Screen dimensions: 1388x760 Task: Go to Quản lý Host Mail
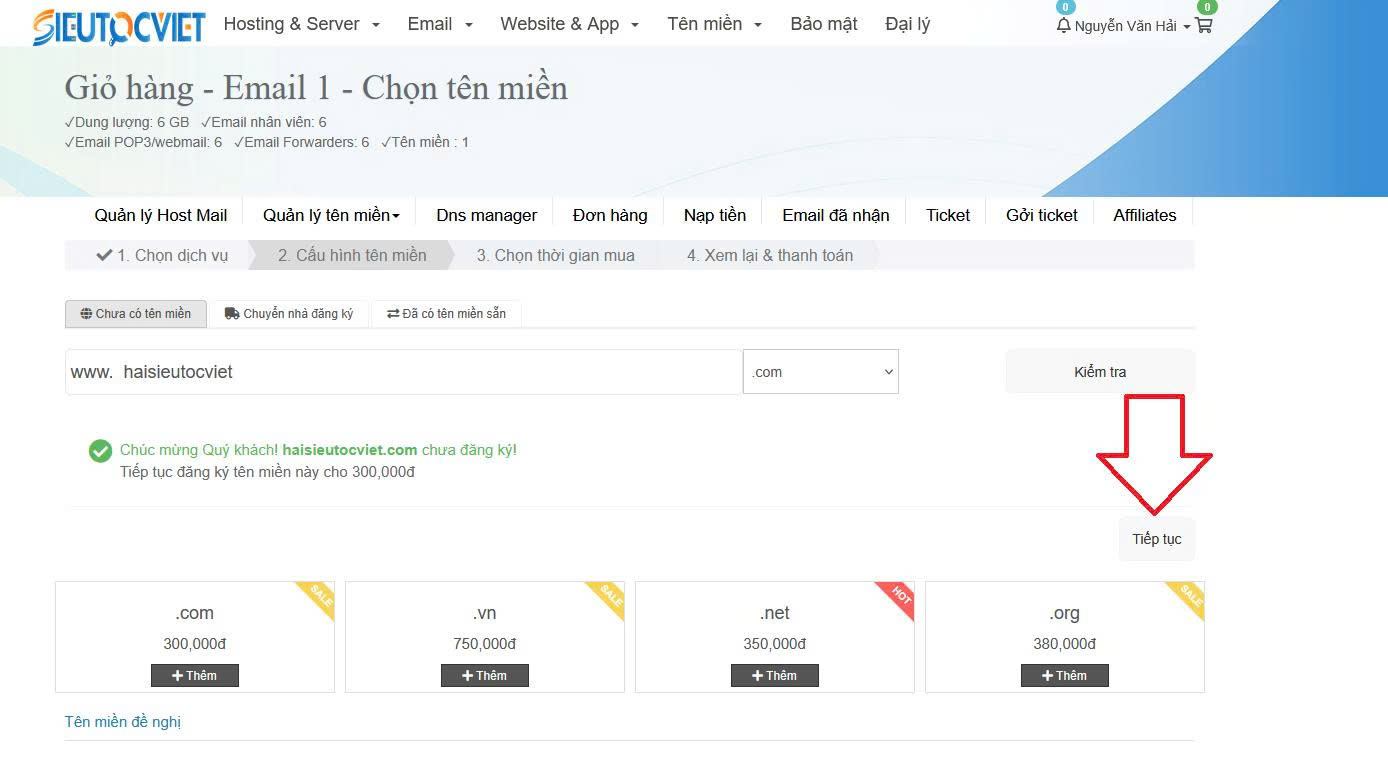click(x=161, y=215)
